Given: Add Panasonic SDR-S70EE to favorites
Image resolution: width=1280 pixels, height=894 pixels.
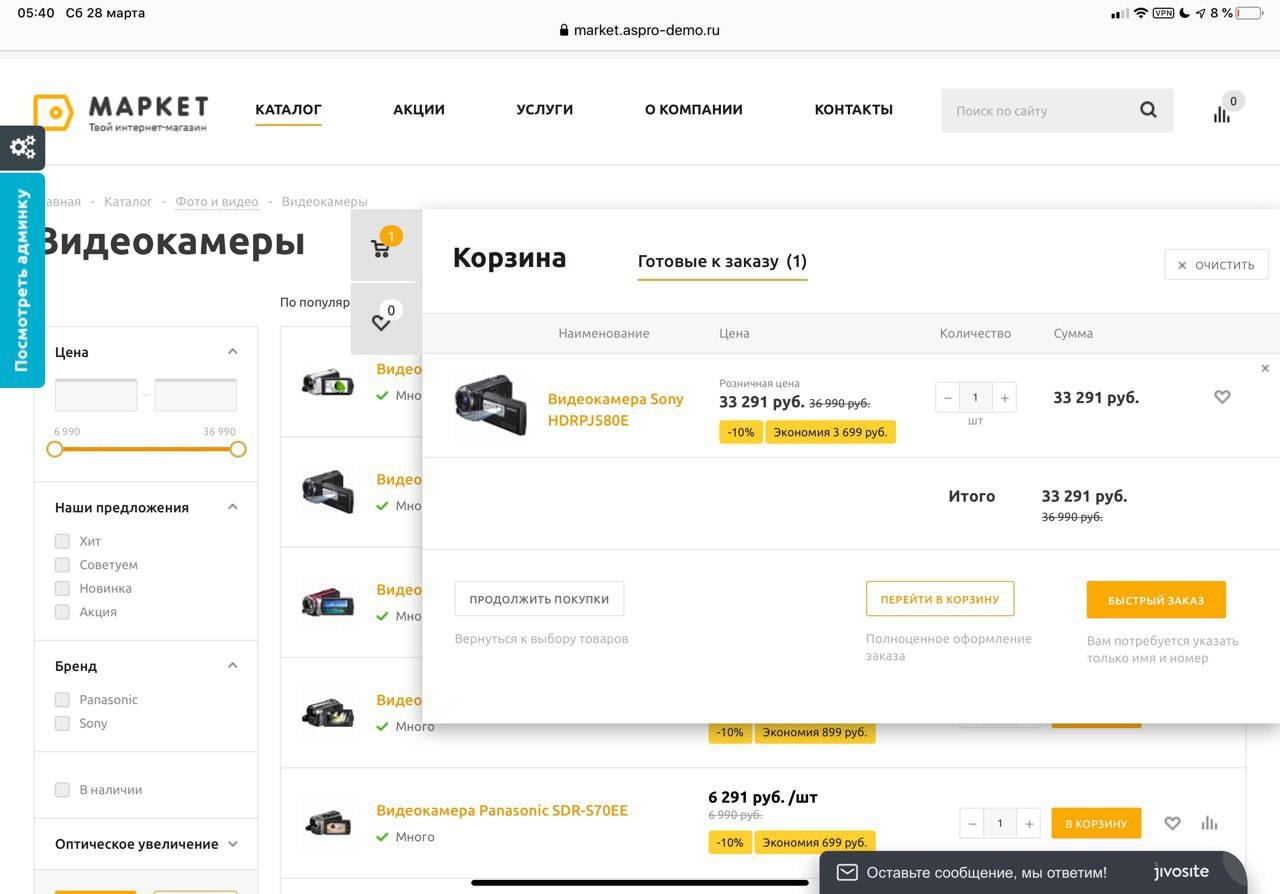Looking at the screenshot, I should [x=1173, y=823].
